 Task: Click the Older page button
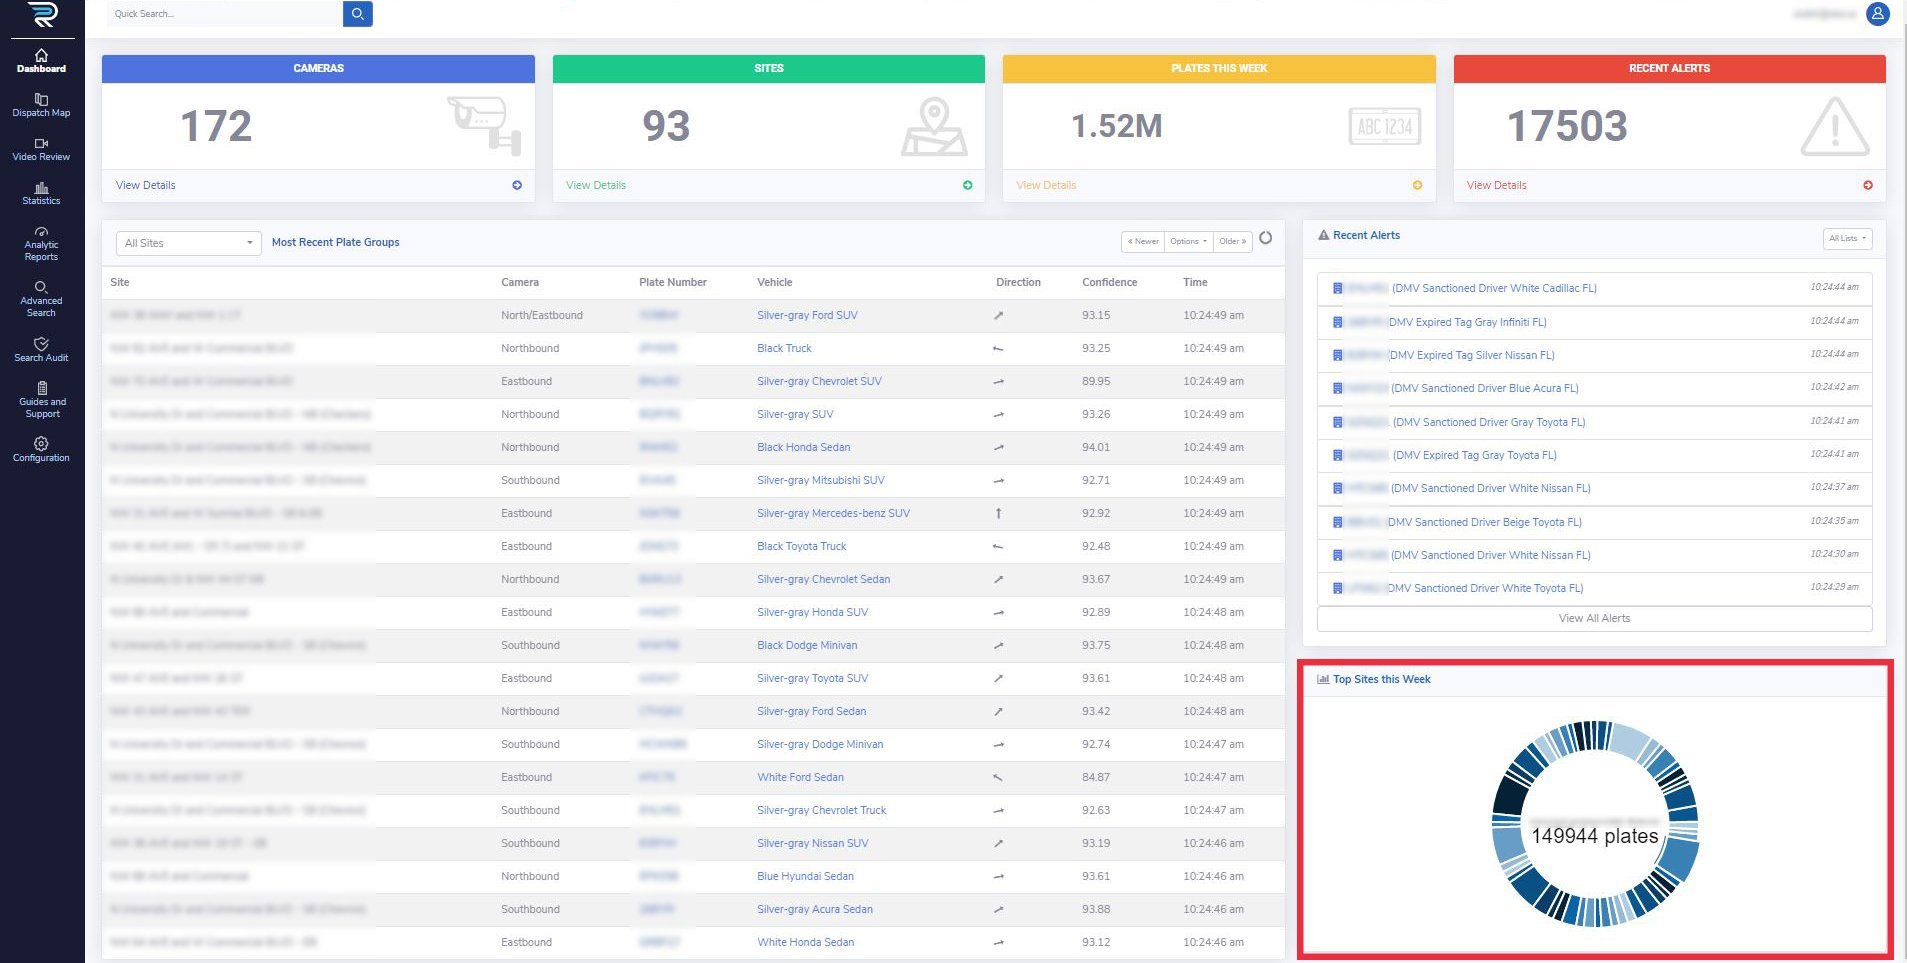click(x=1232, y=241)
